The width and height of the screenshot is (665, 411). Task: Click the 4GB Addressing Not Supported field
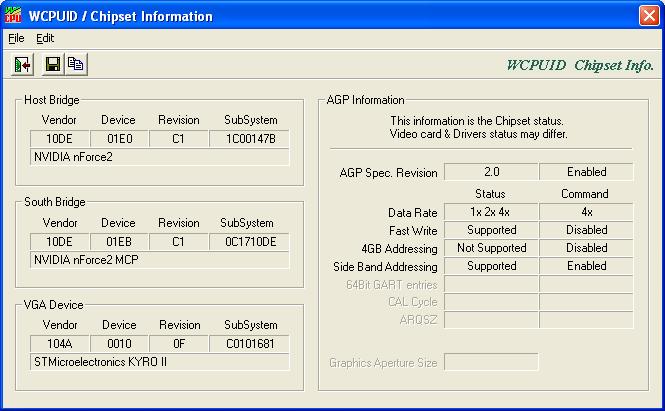pyautogui.click(x=491, y=248)
